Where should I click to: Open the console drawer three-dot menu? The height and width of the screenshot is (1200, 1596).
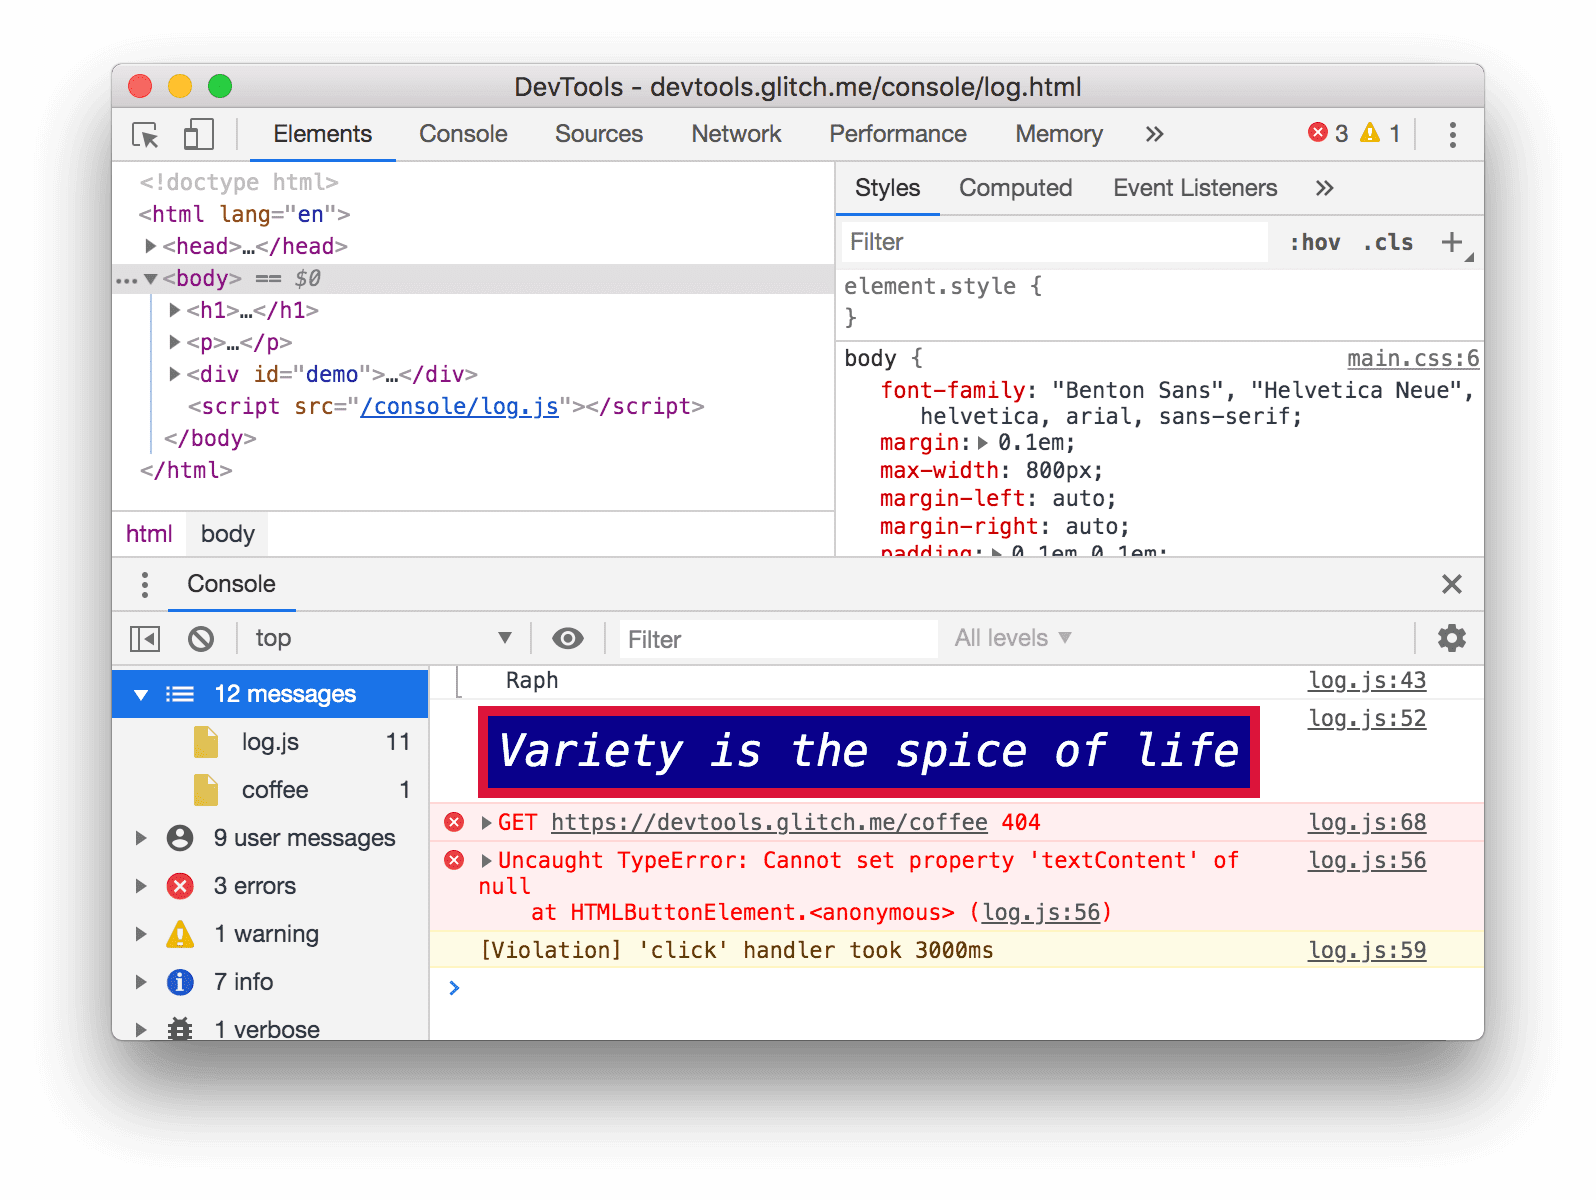pos(145,585)
